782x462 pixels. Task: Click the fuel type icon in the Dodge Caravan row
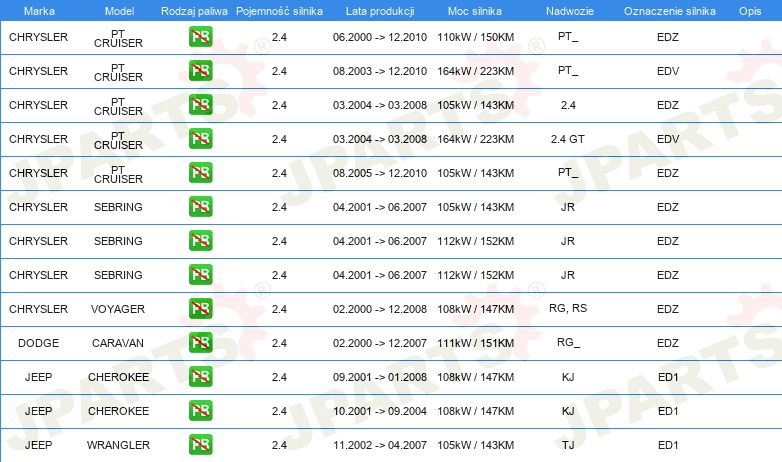(200, 342)
